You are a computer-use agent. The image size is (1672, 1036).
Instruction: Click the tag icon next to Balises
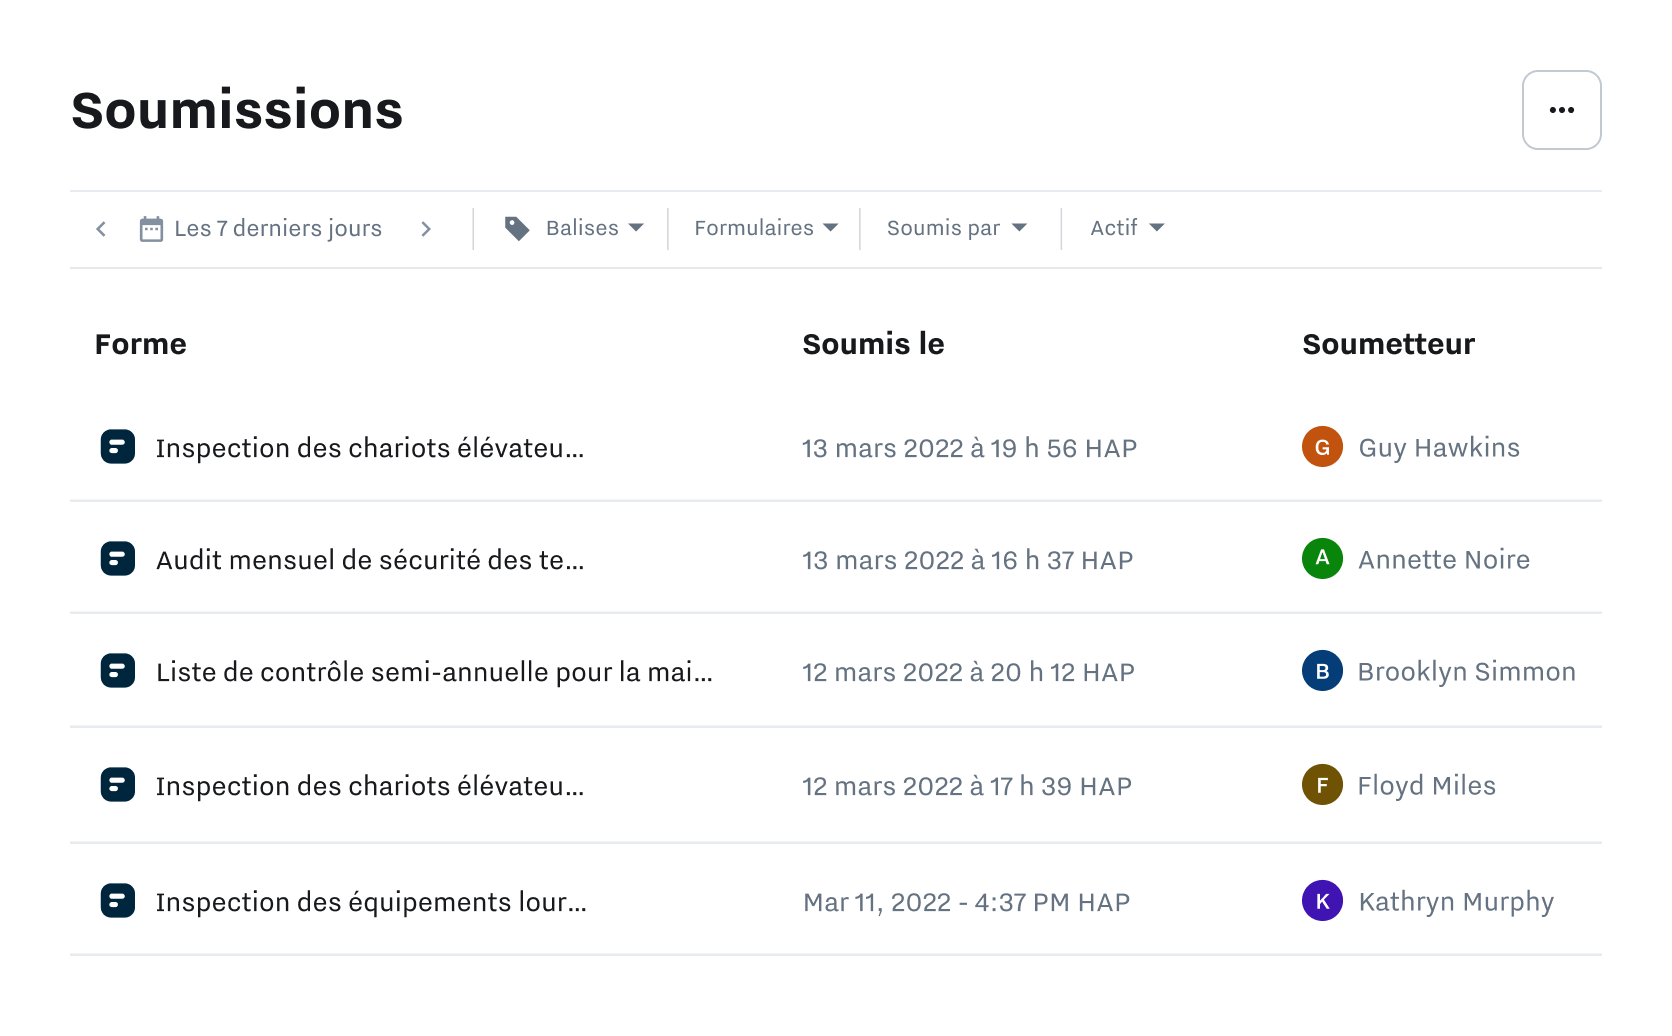tap(517, 228)
